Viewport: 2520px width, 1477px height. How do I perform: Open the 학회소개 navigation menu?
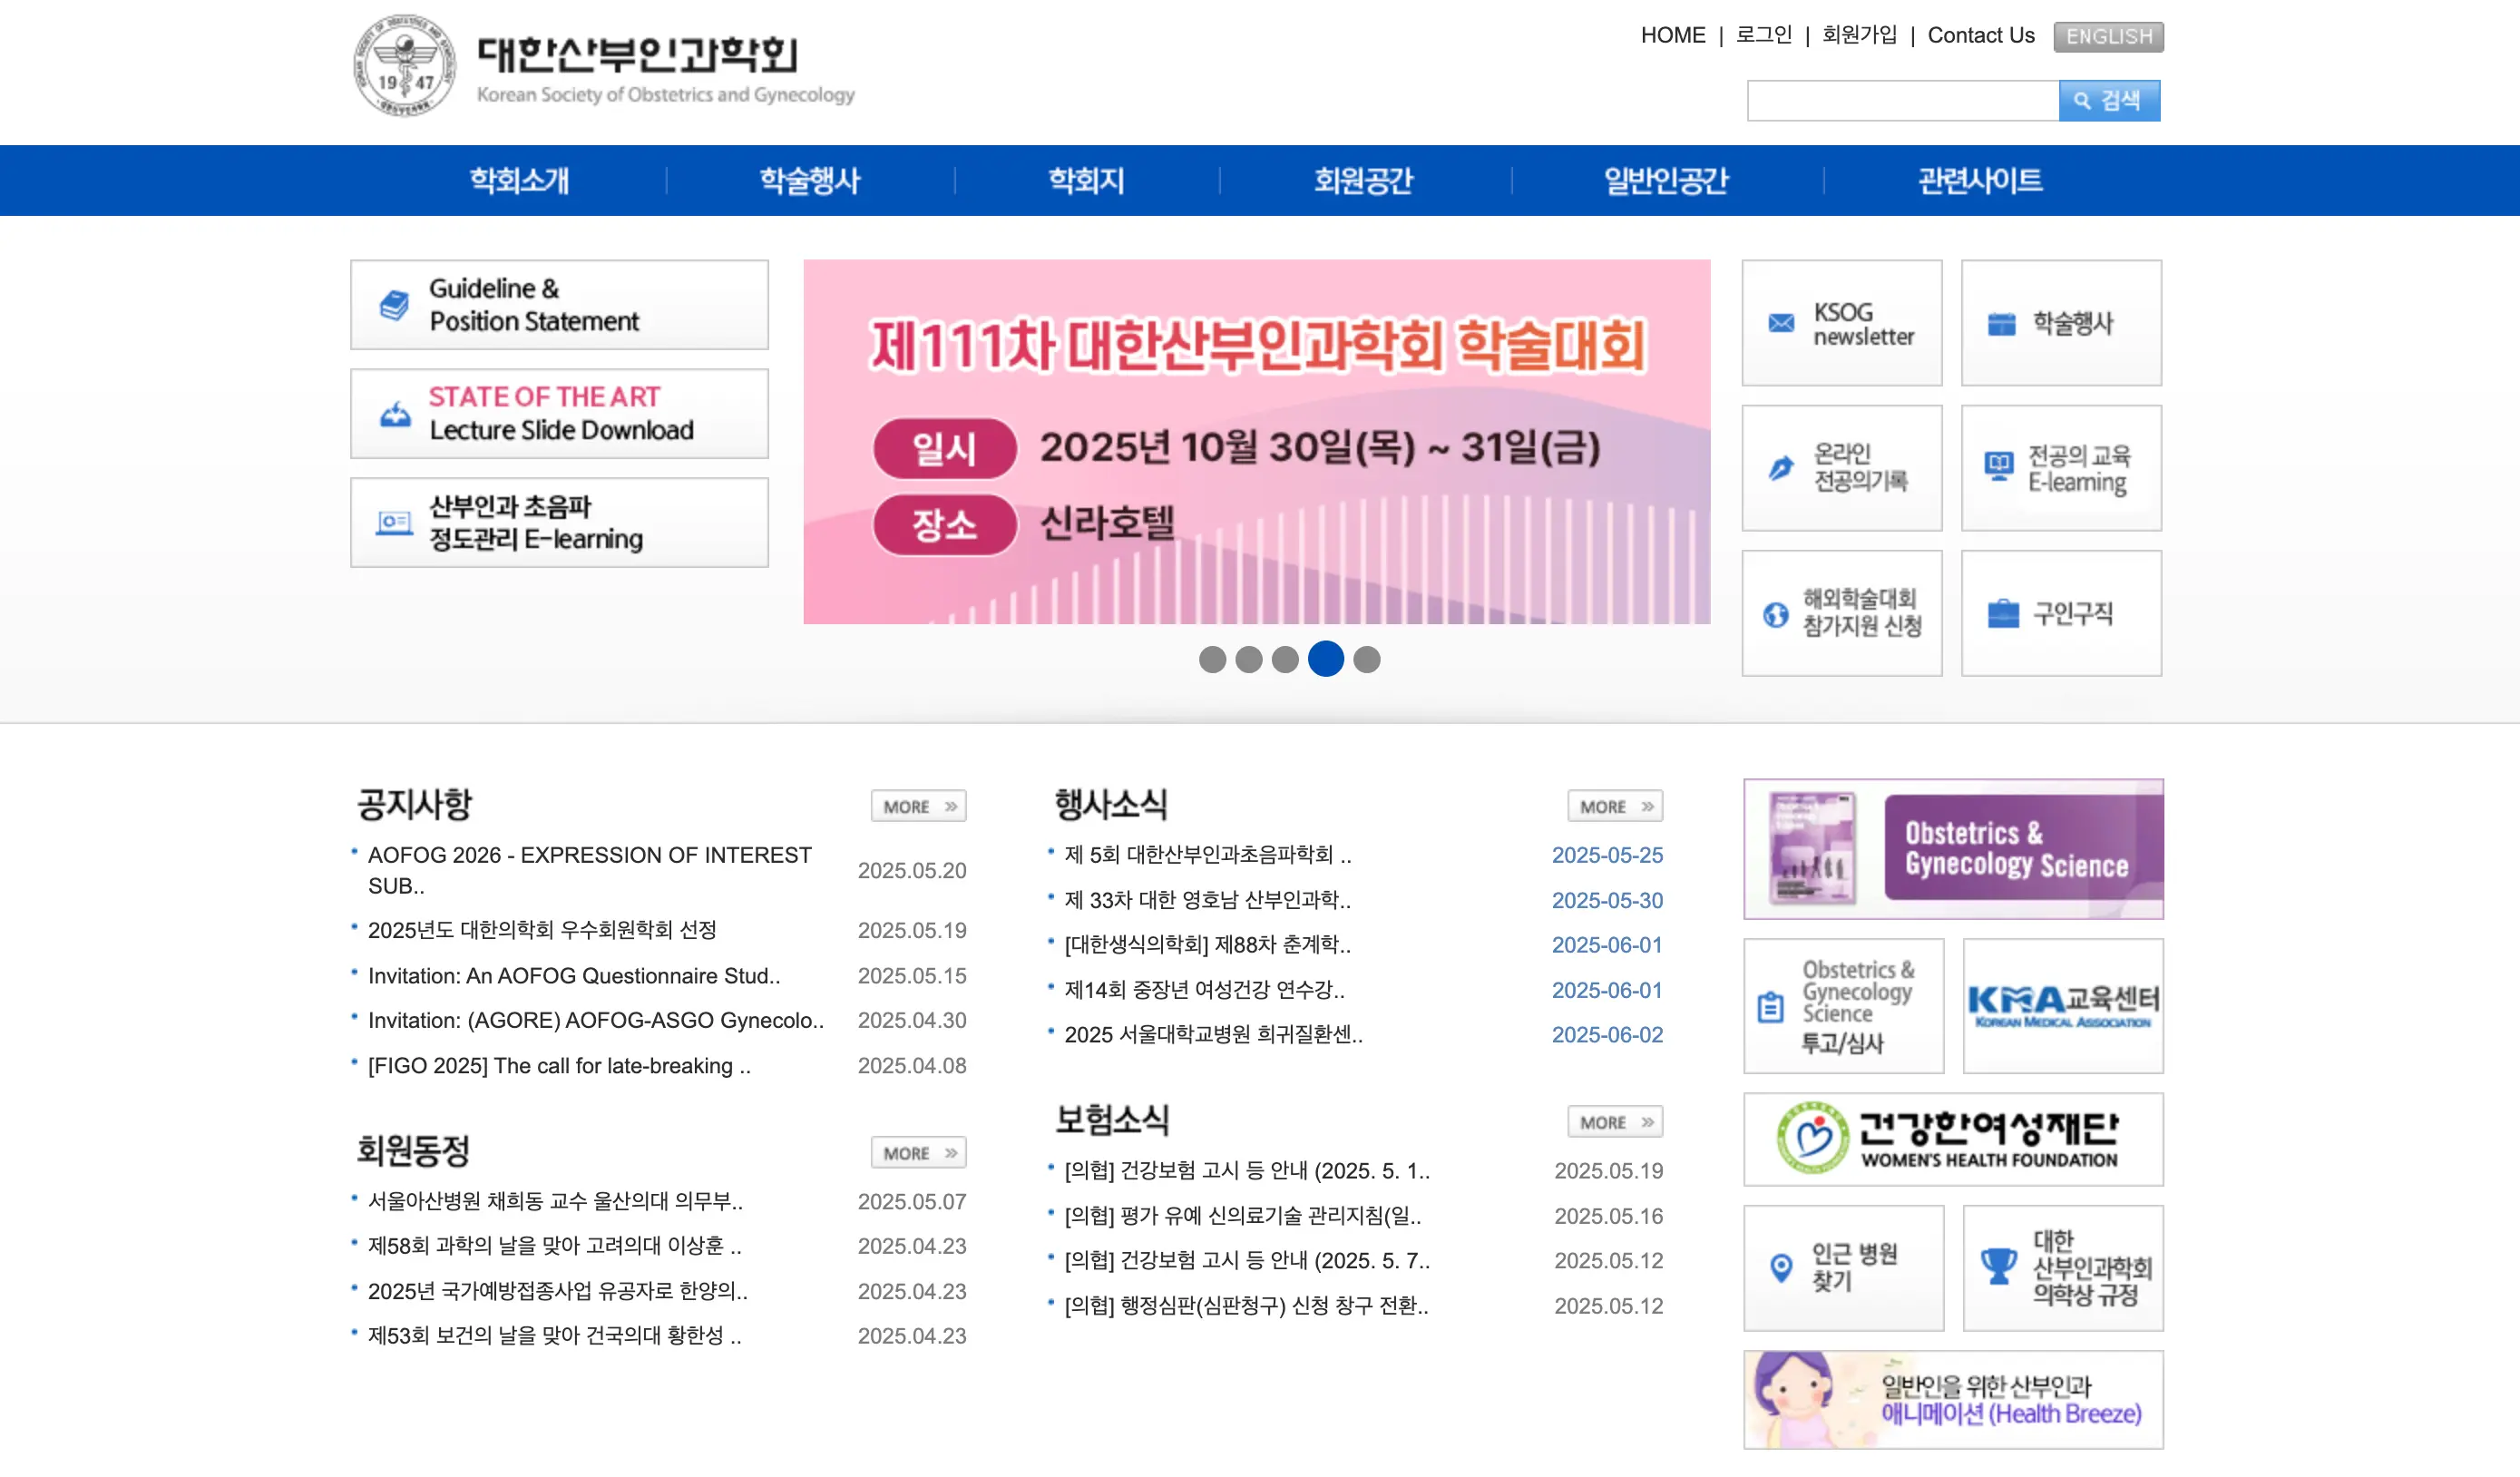coord(519,181)
